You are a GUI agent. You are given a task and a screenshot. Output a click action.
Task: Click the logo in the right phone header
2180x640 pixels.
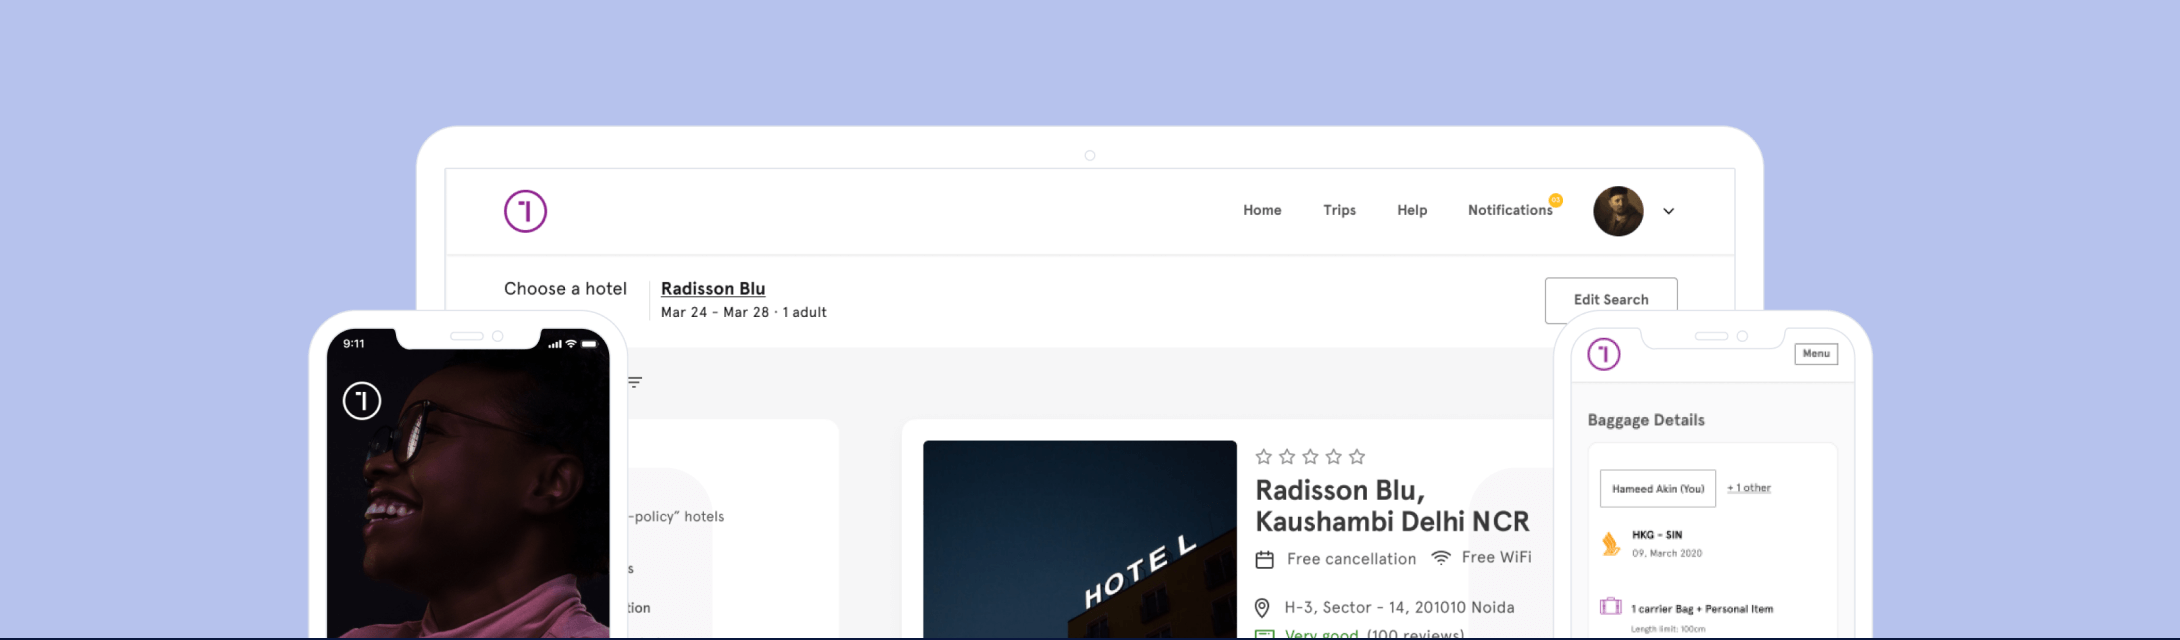click(x=1604, y=354)
